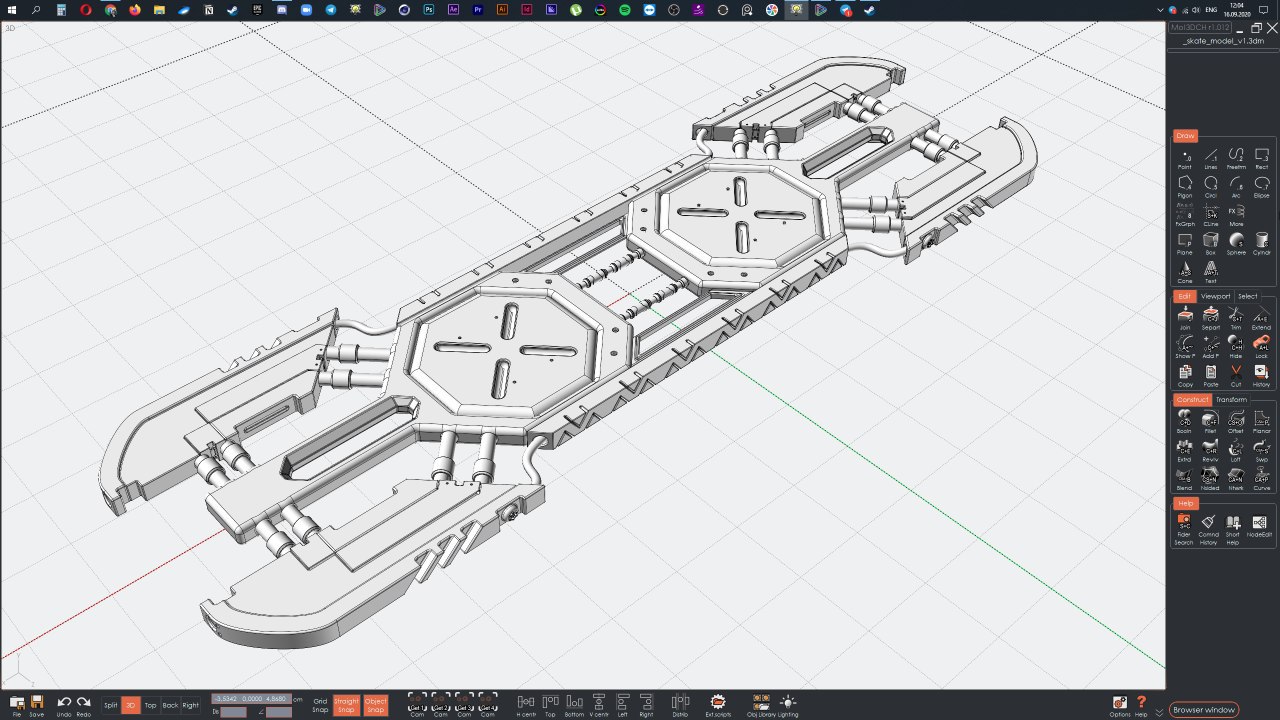Switch to Split view
Image resolution: width=1280 pixels, height=720 pixels.
[110, 705]
